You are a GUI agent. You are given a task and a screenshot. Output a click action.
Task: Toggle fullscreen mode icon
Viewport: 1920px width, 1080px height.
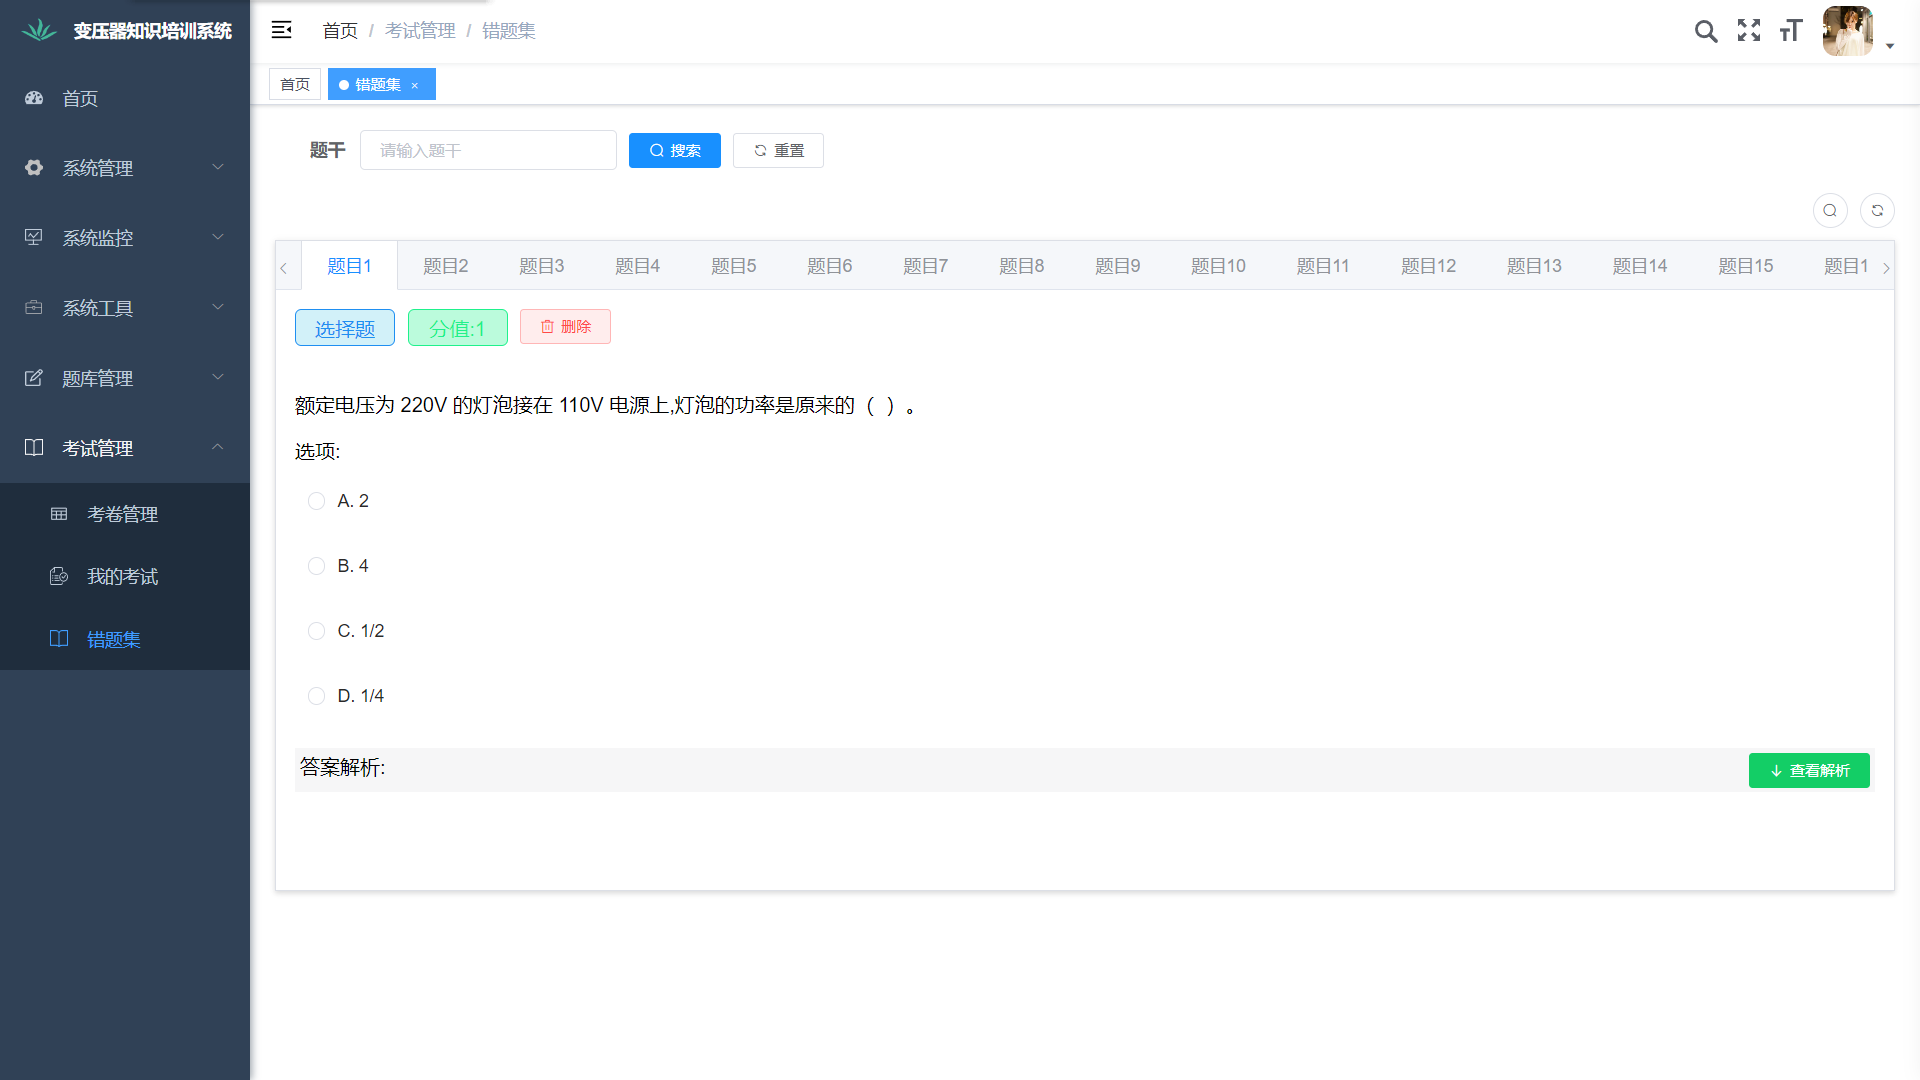pos(1749,31)
